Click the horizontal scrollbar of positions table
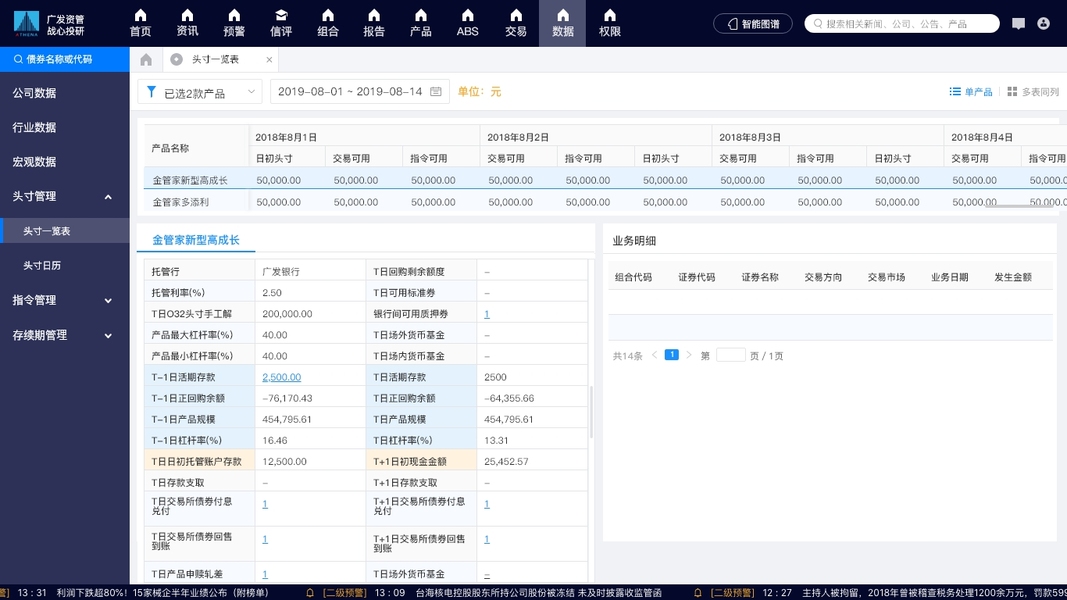1067x600 pixels. tap(1018, 205)
